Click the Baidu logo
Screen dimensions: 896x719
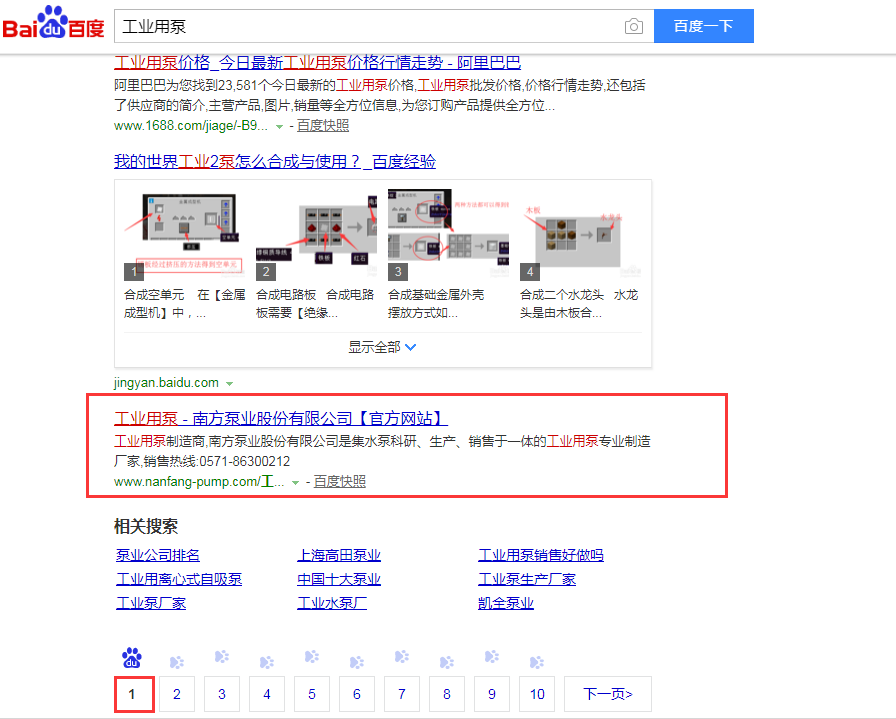[x=53, y=23]
